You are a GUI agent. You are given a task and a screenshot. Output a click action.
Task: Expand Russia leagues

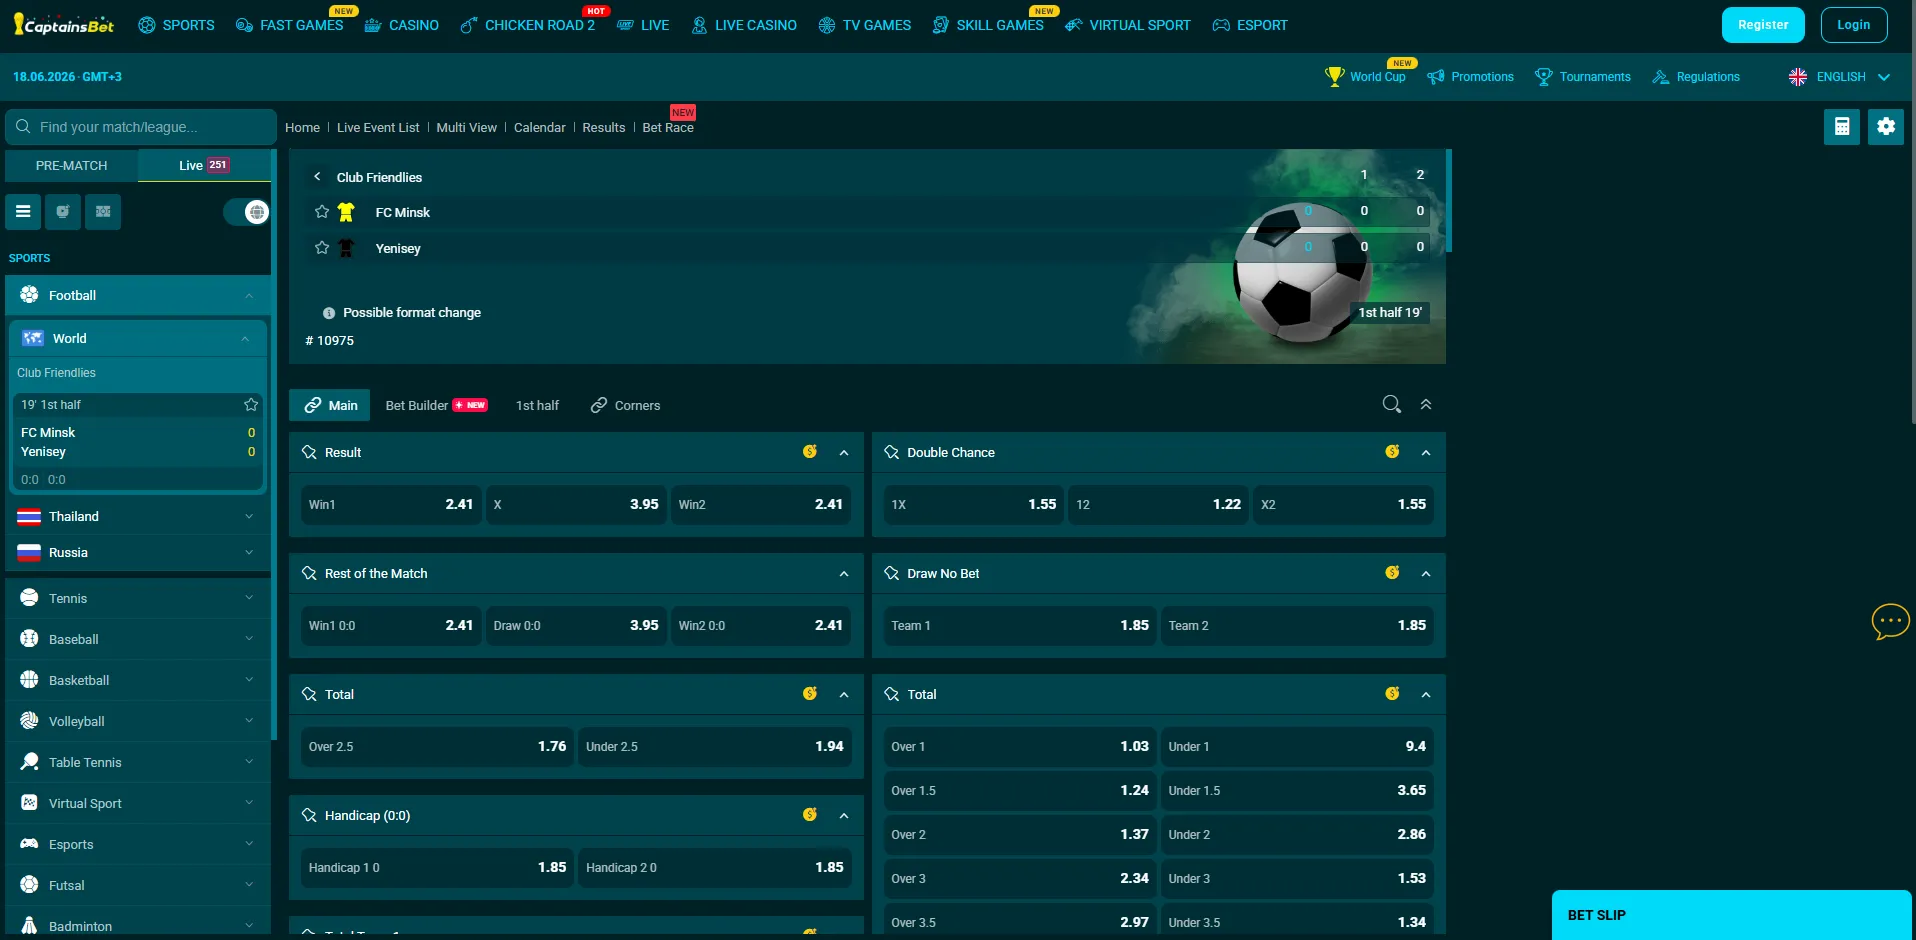pyautogui.click(x=138, y=553)
